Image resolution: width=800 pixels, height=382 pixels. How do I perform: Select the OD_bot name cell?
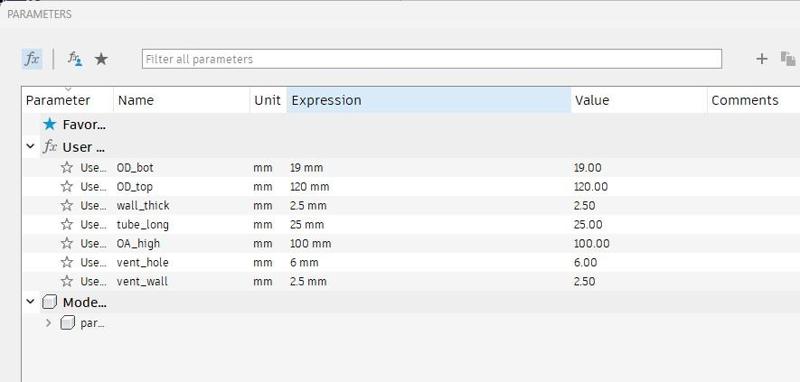[135, 167]
